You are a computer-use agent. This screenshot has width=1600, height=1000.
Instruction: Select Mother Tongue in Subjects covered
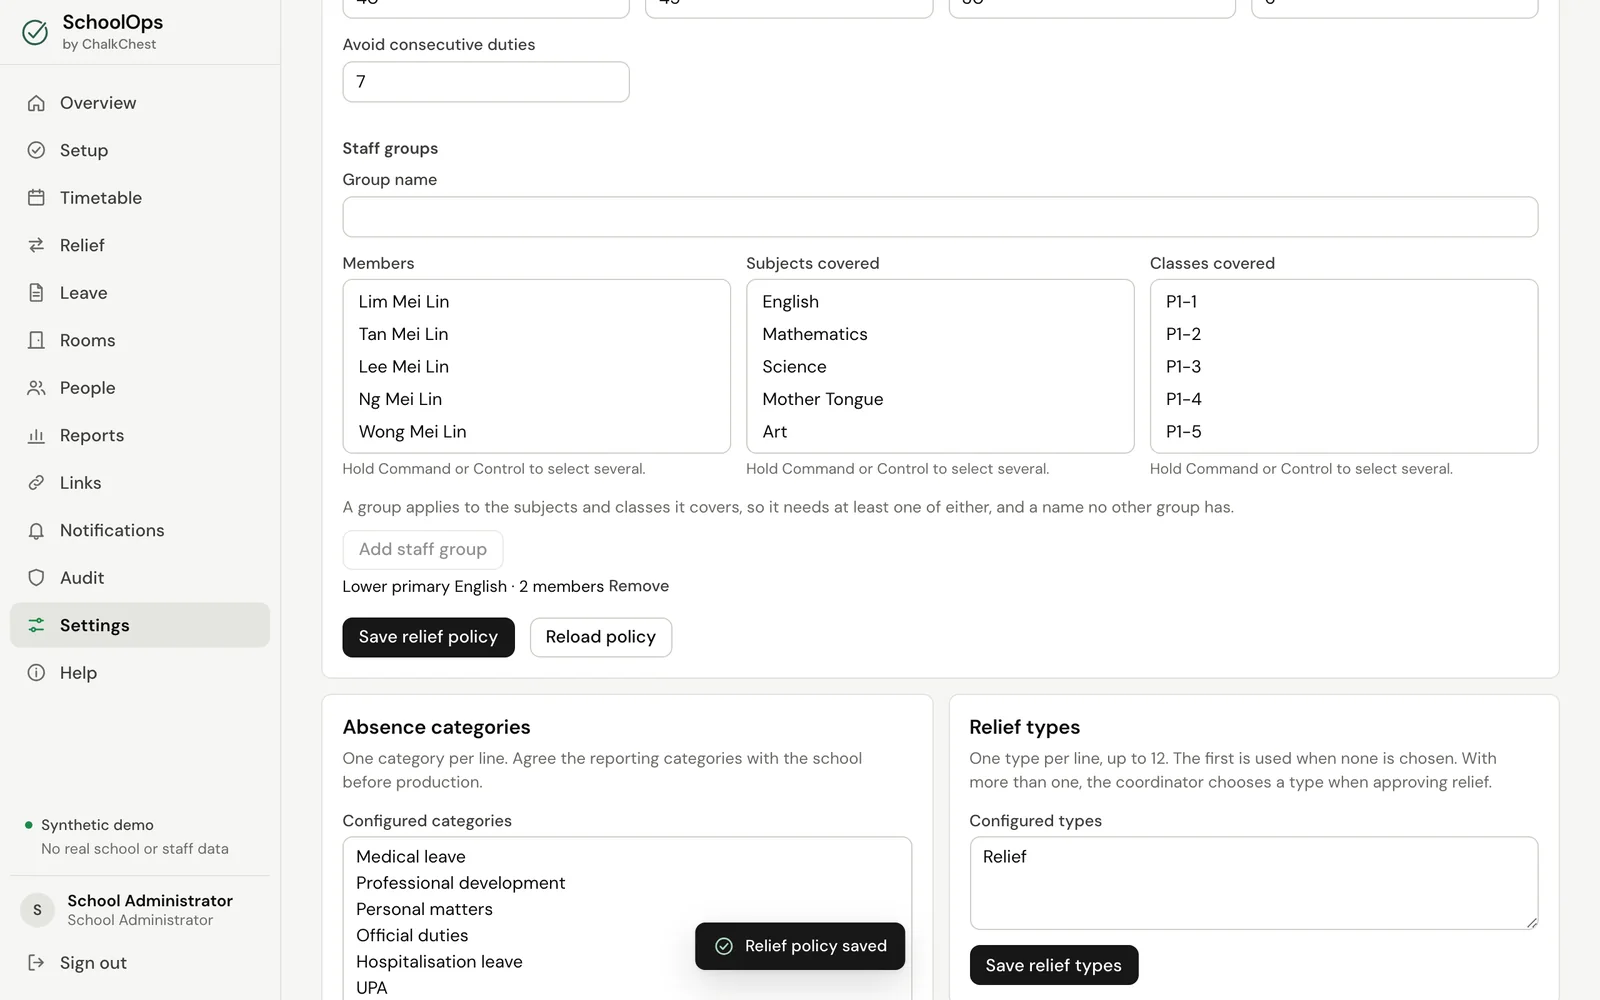(940, 399)
